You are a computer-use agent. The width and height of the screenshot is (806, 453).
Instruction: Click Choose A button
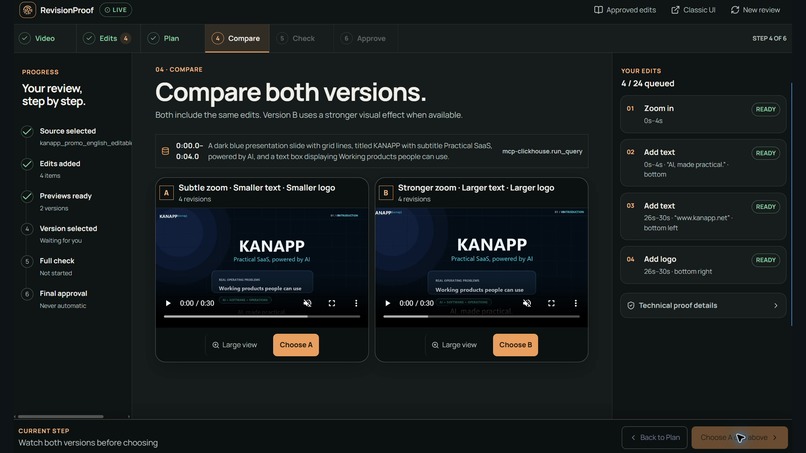tap(296, 345)
